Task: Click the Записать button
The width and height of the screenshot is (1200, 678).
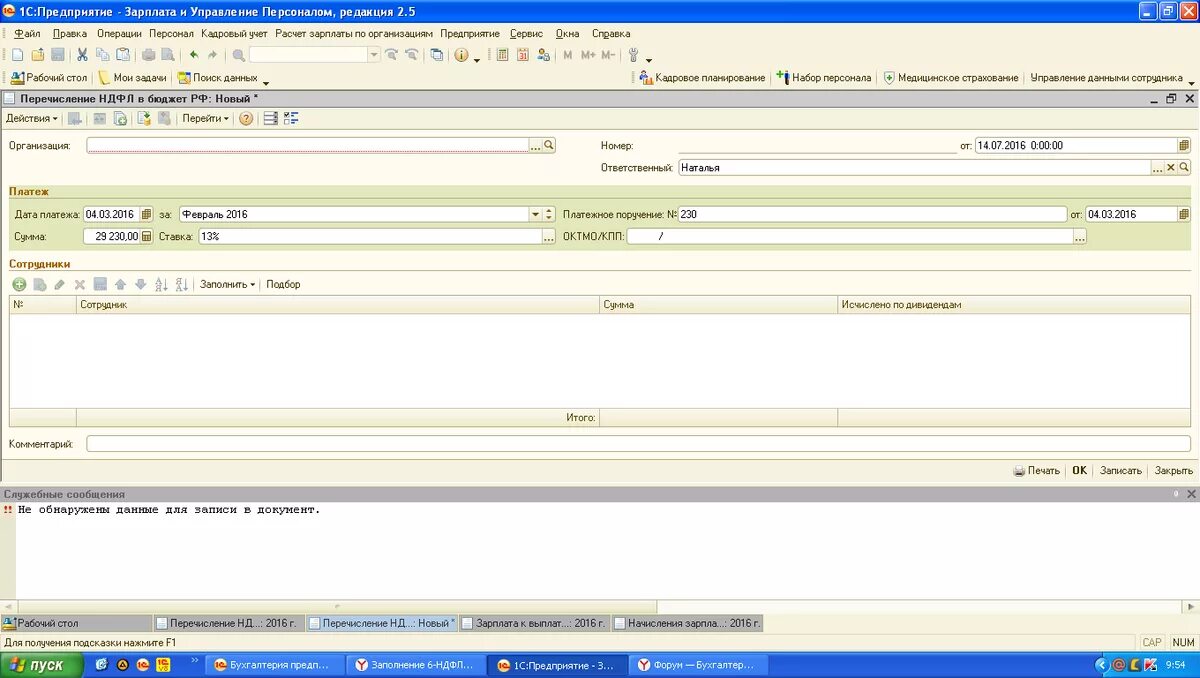Action: coord(1121,470)
